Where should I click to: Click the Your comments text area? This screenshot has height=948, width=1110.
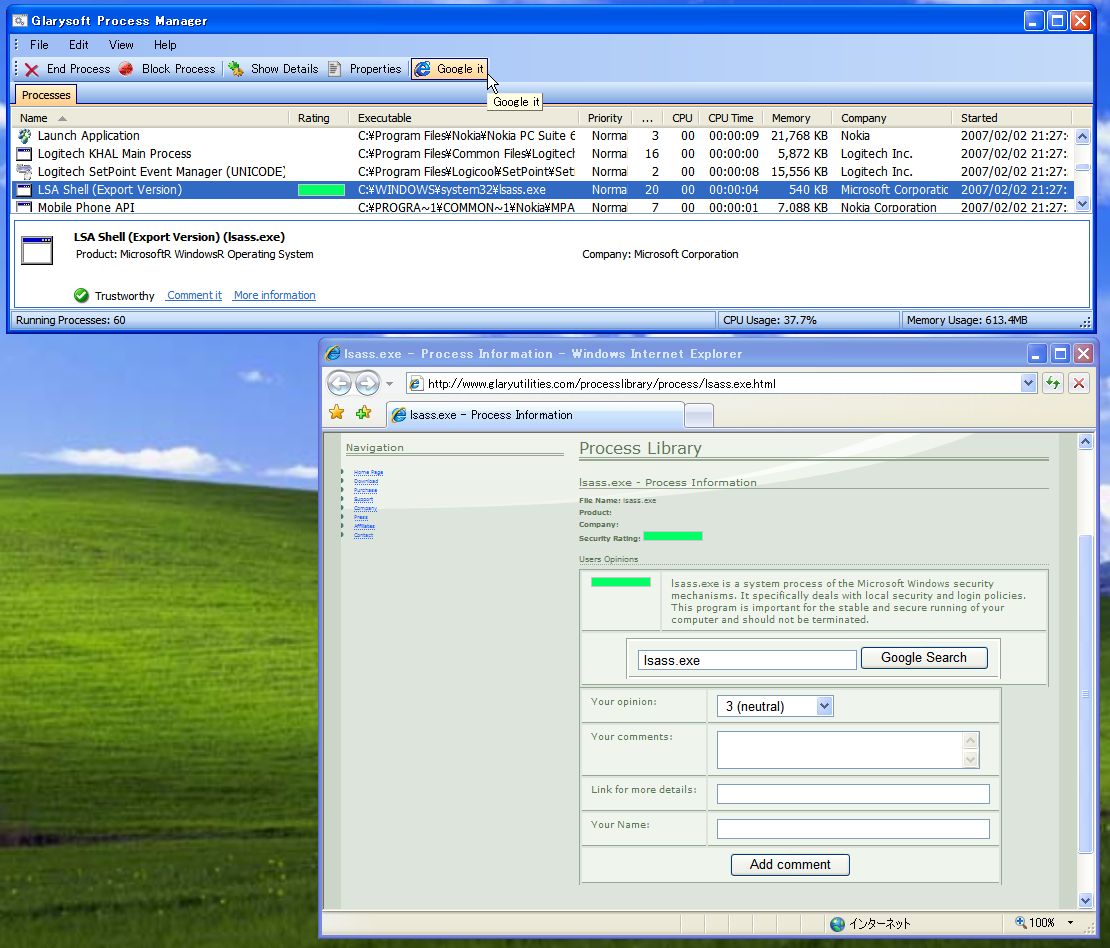point(847,750)
